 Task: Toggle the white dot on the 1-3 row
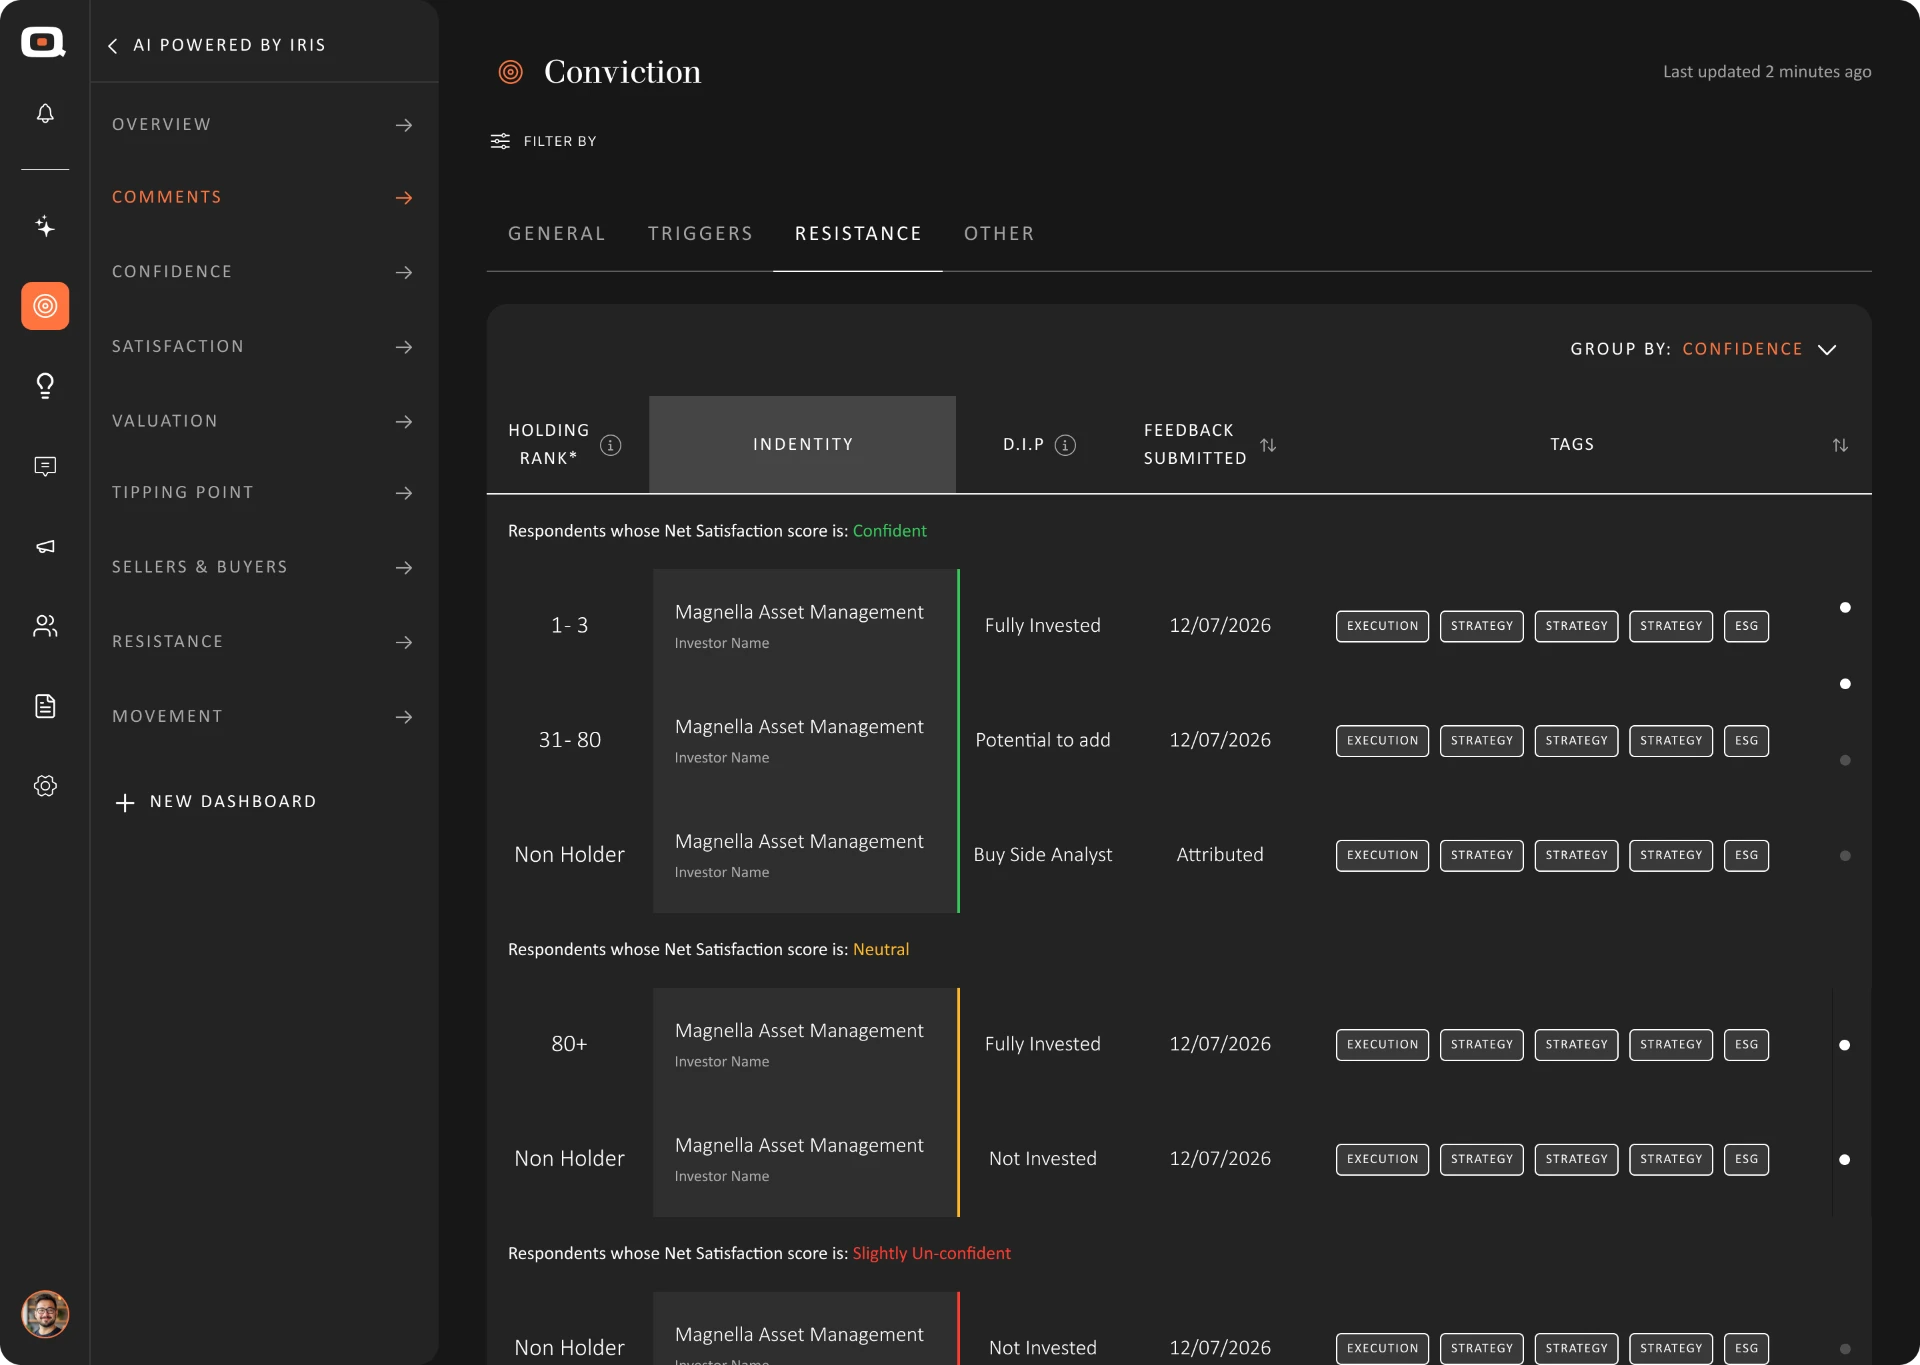click(1845, 607)
